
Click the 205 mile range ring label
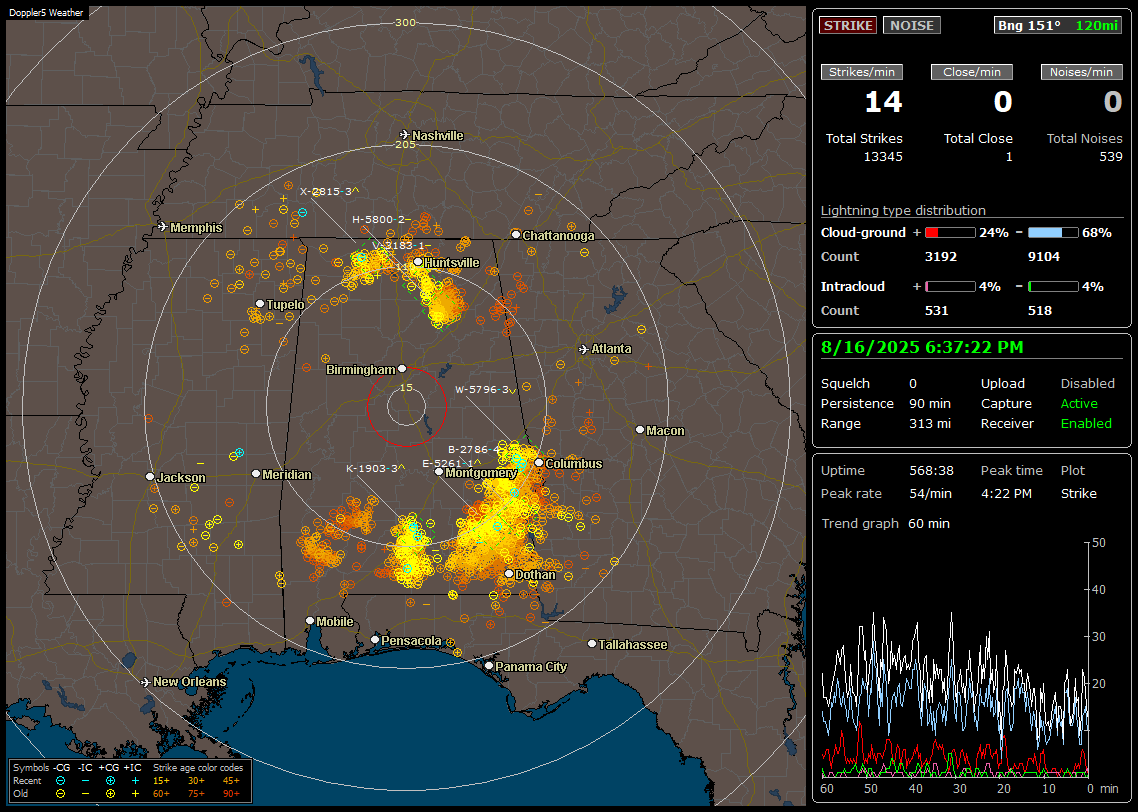click(405, 144)
